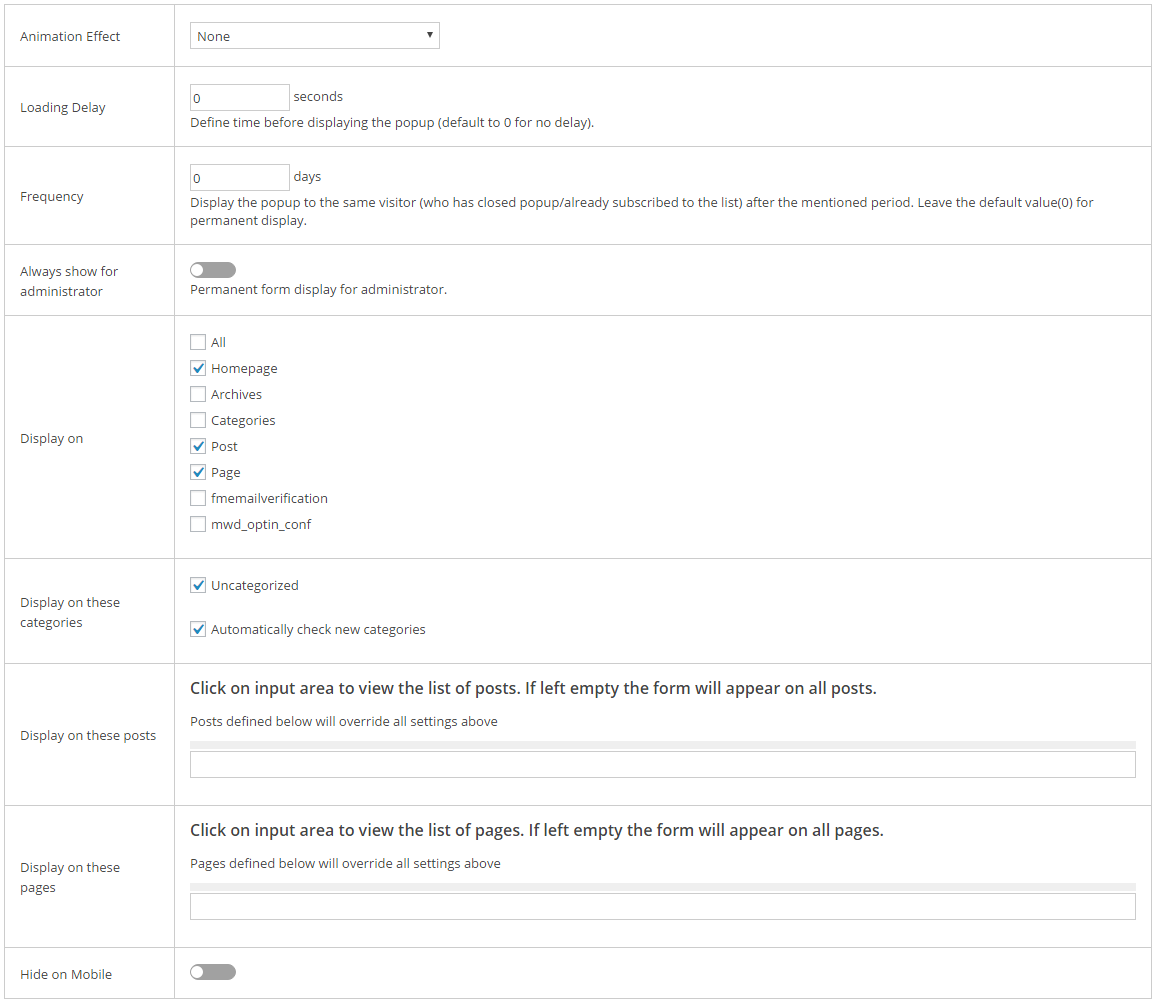Turn on the Hide on Mobile toggle

(213, 972)
